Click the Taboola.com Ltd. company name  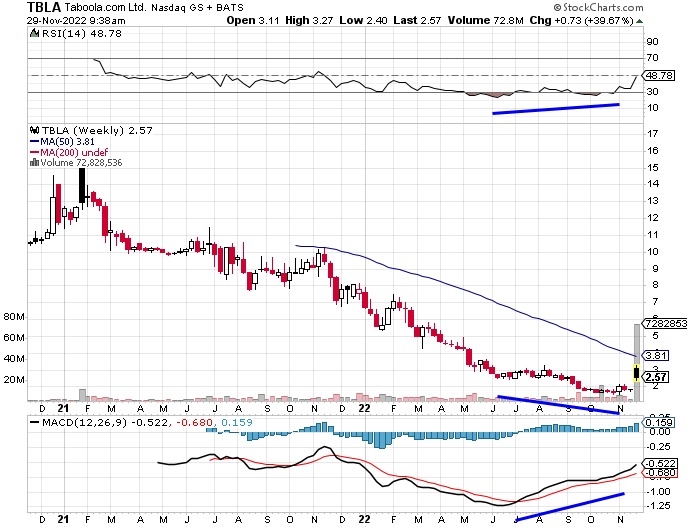[106, 7]
